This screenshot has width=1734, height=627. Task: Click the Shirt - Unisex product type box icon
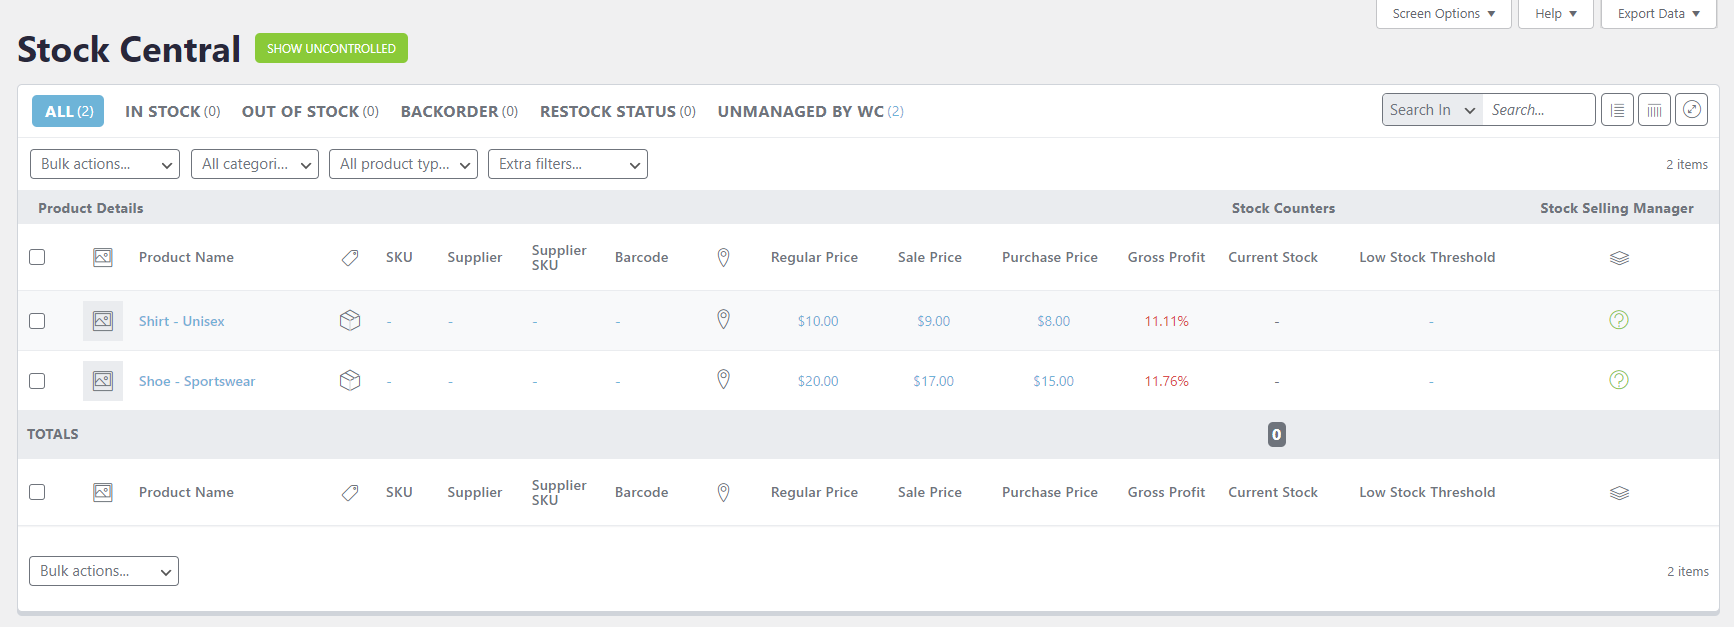tap(350, 320)
